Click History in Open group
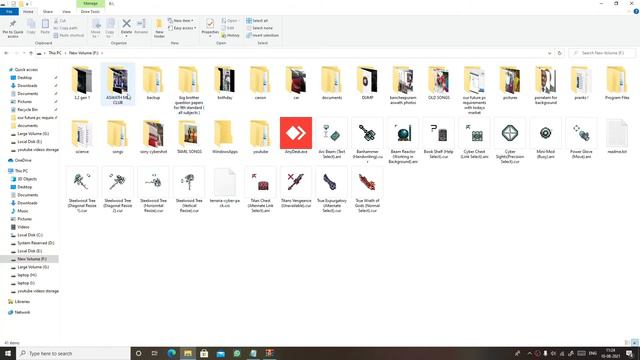Image resolution: width=640 pixels, height=360 pixels. coord(231,36)
